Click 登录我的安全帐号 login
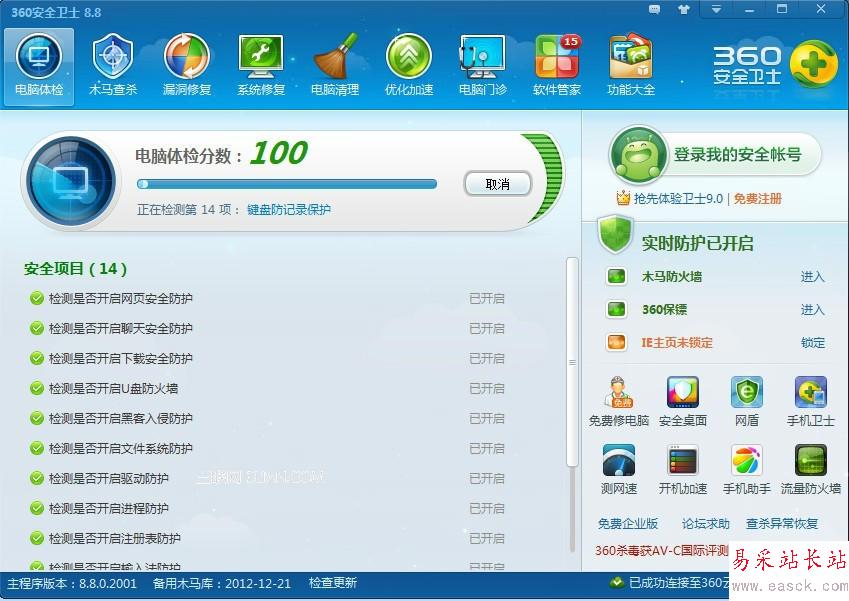 (x=737, y=154)
